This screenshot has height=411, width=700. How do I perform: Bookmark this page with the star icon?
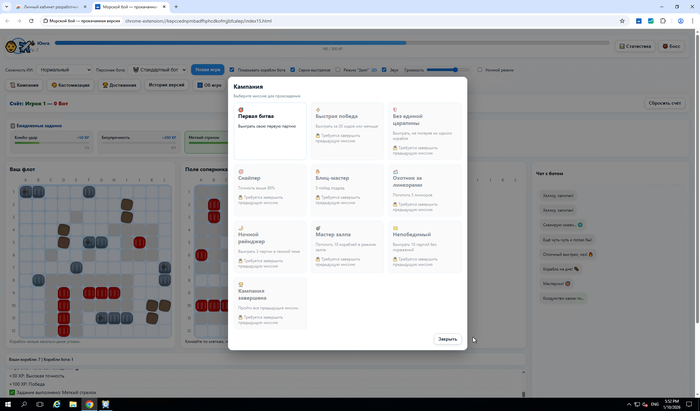pos(622,20)
